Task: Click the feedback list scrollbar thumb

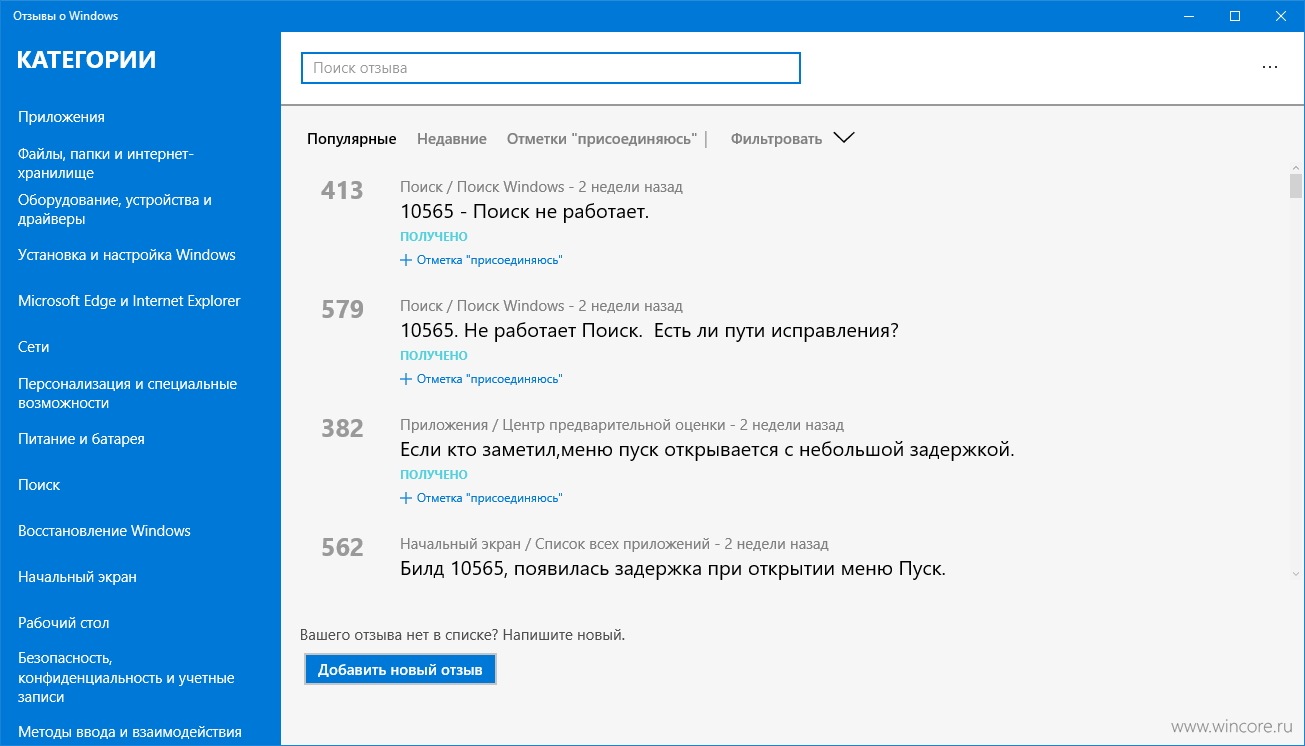Action: pyautogui.click(x=1296, y=187)
